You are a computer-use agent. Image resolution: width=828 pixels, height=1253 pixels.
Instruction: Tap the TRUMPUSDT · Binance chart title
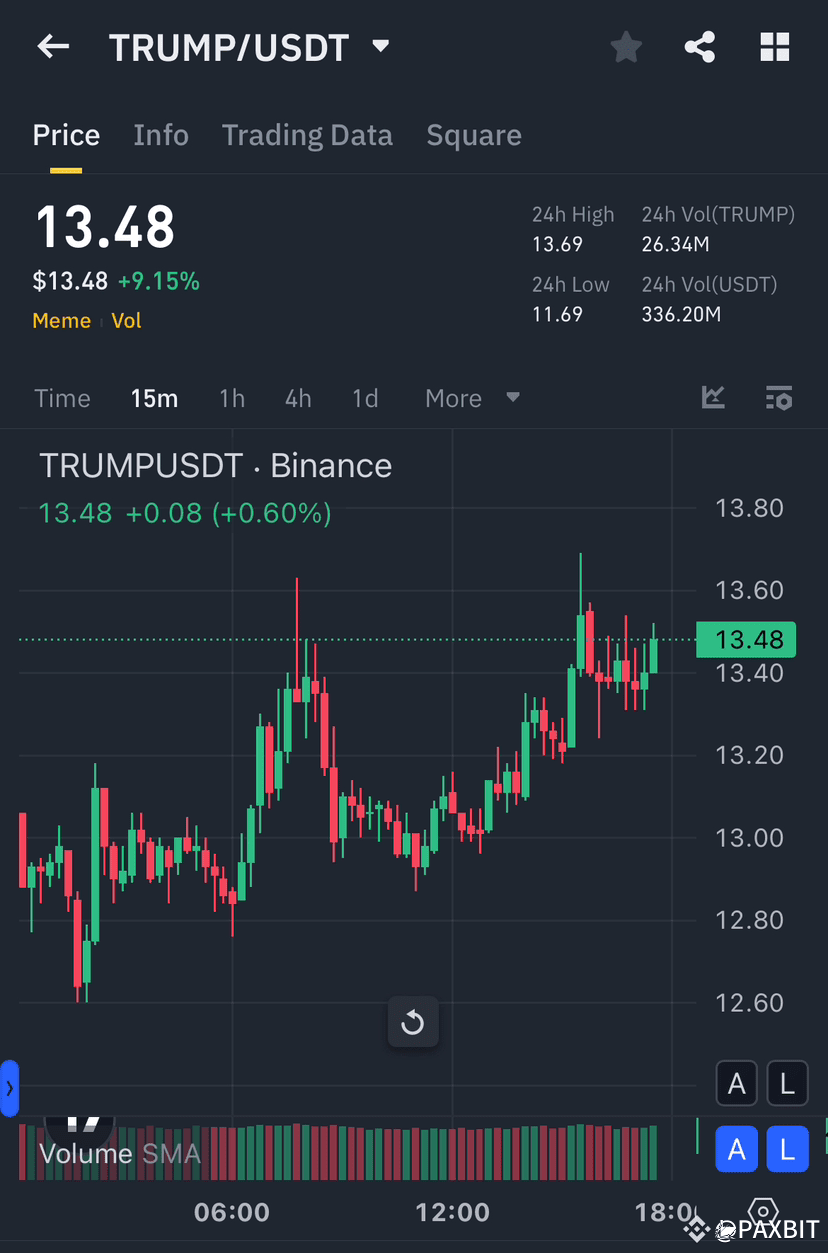click(215, 466)
